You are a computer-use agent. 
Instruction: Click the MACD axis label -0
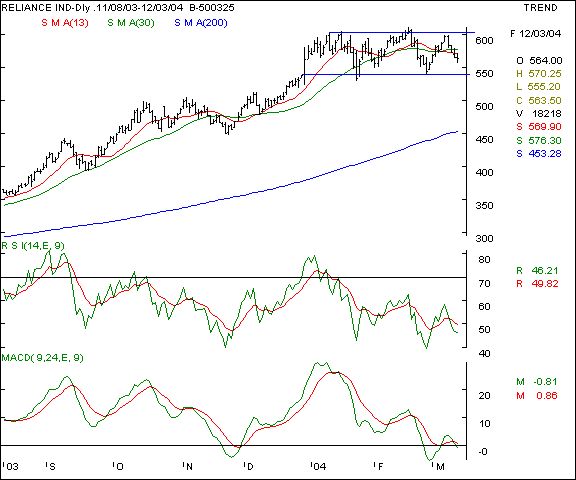(483, 452)
